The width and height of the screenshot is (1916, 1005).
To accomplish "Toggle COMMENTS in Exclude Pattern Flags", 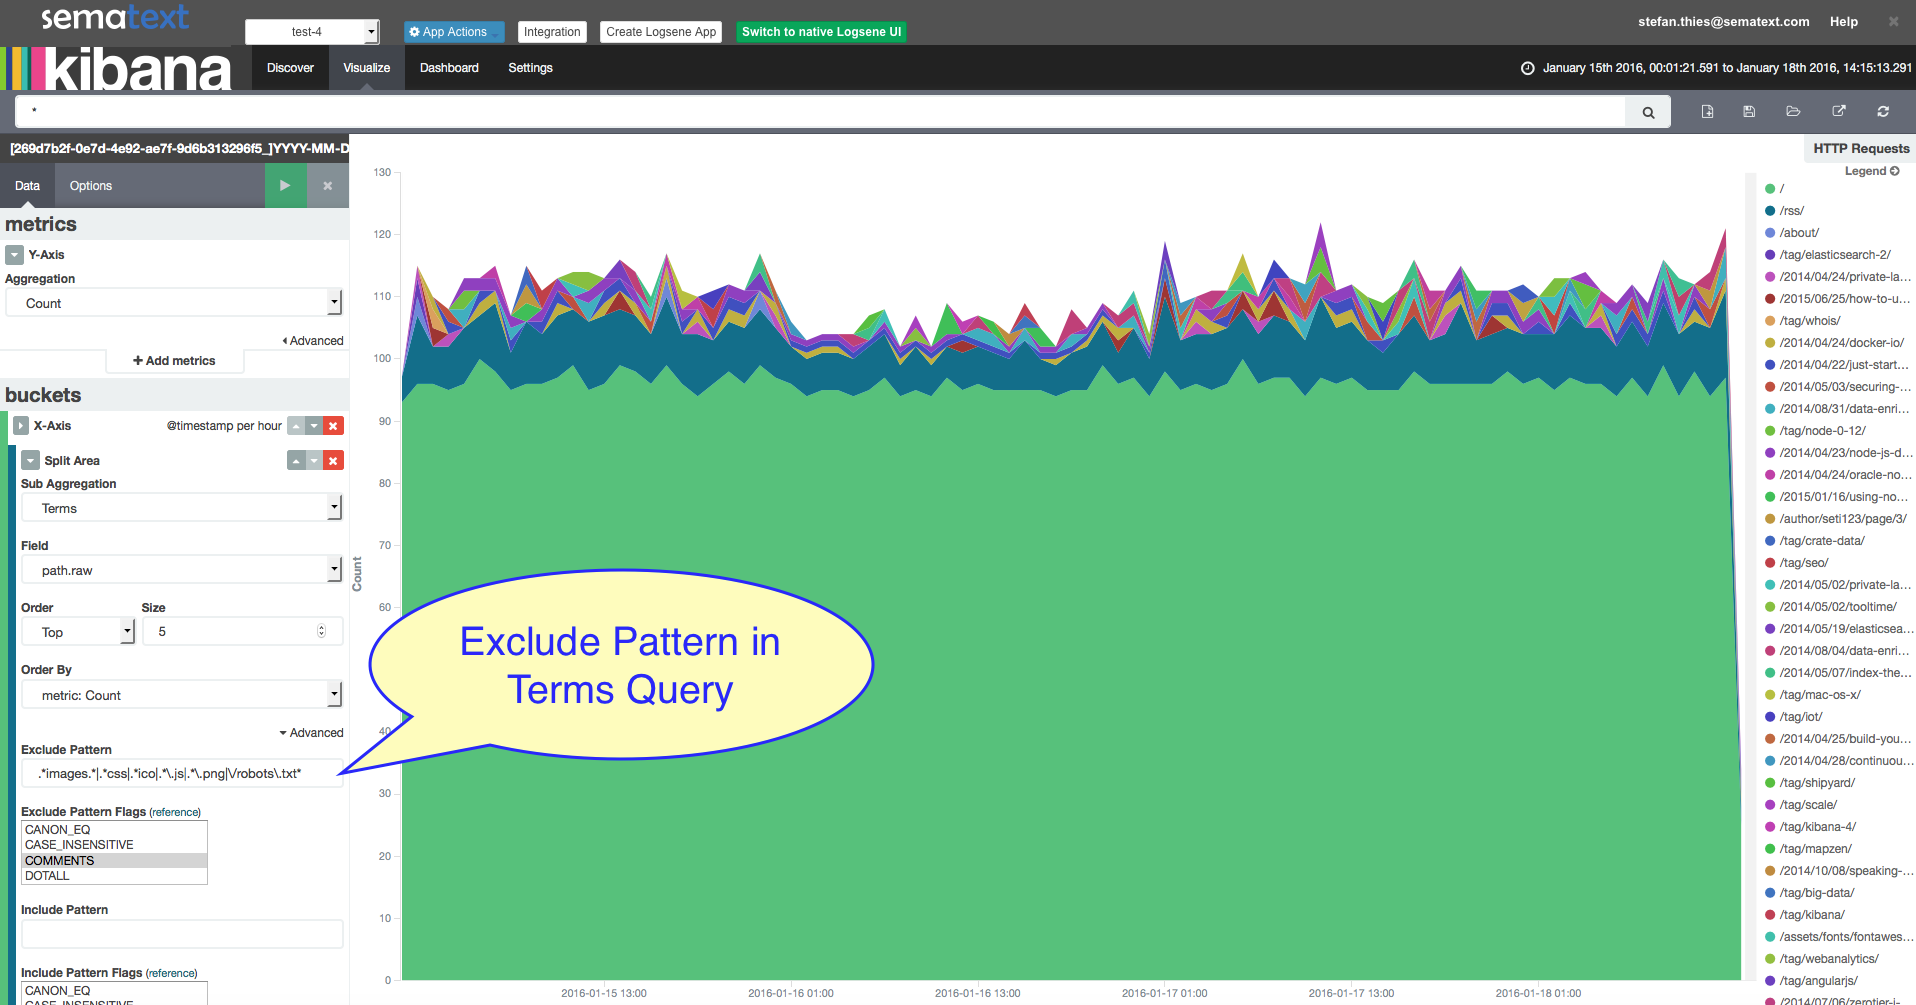I will click(x=114, y=861).
